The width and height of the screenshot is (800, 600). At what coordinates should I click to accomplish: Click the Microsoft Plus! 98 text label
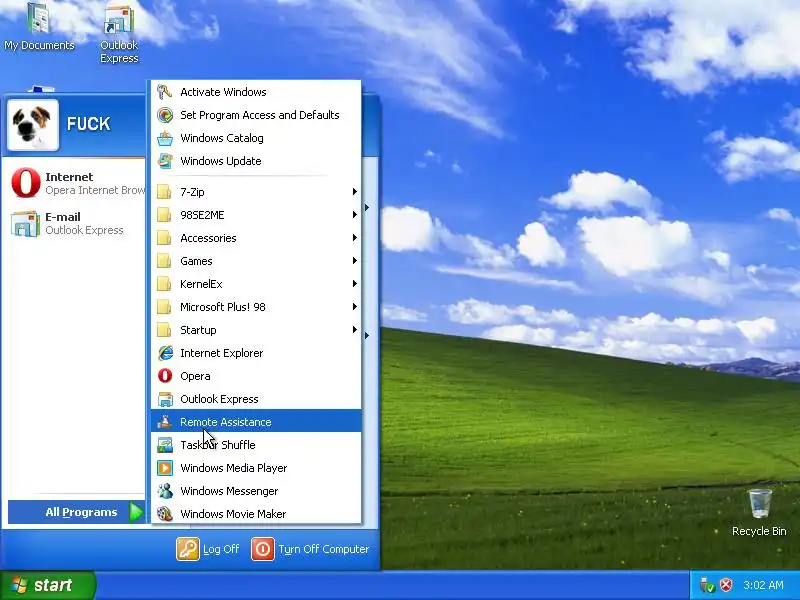[223, 307]
